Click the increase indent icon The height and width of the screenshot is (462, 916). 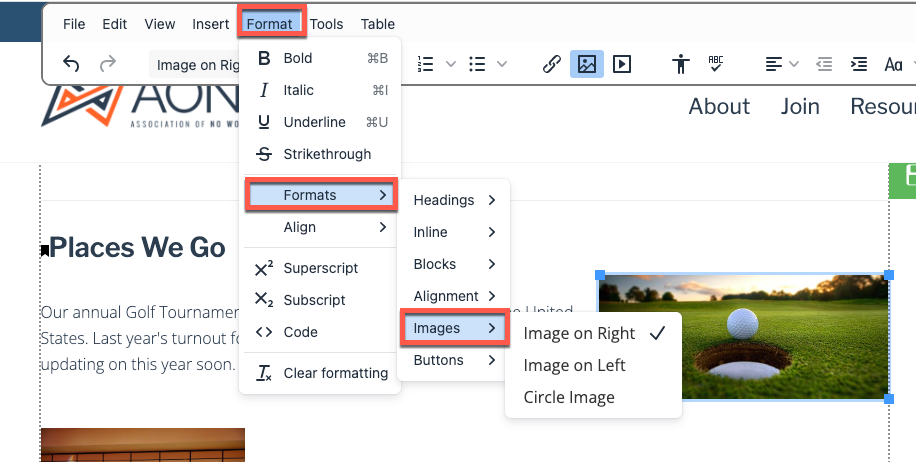pyautogui.click(x=859, y=64)
